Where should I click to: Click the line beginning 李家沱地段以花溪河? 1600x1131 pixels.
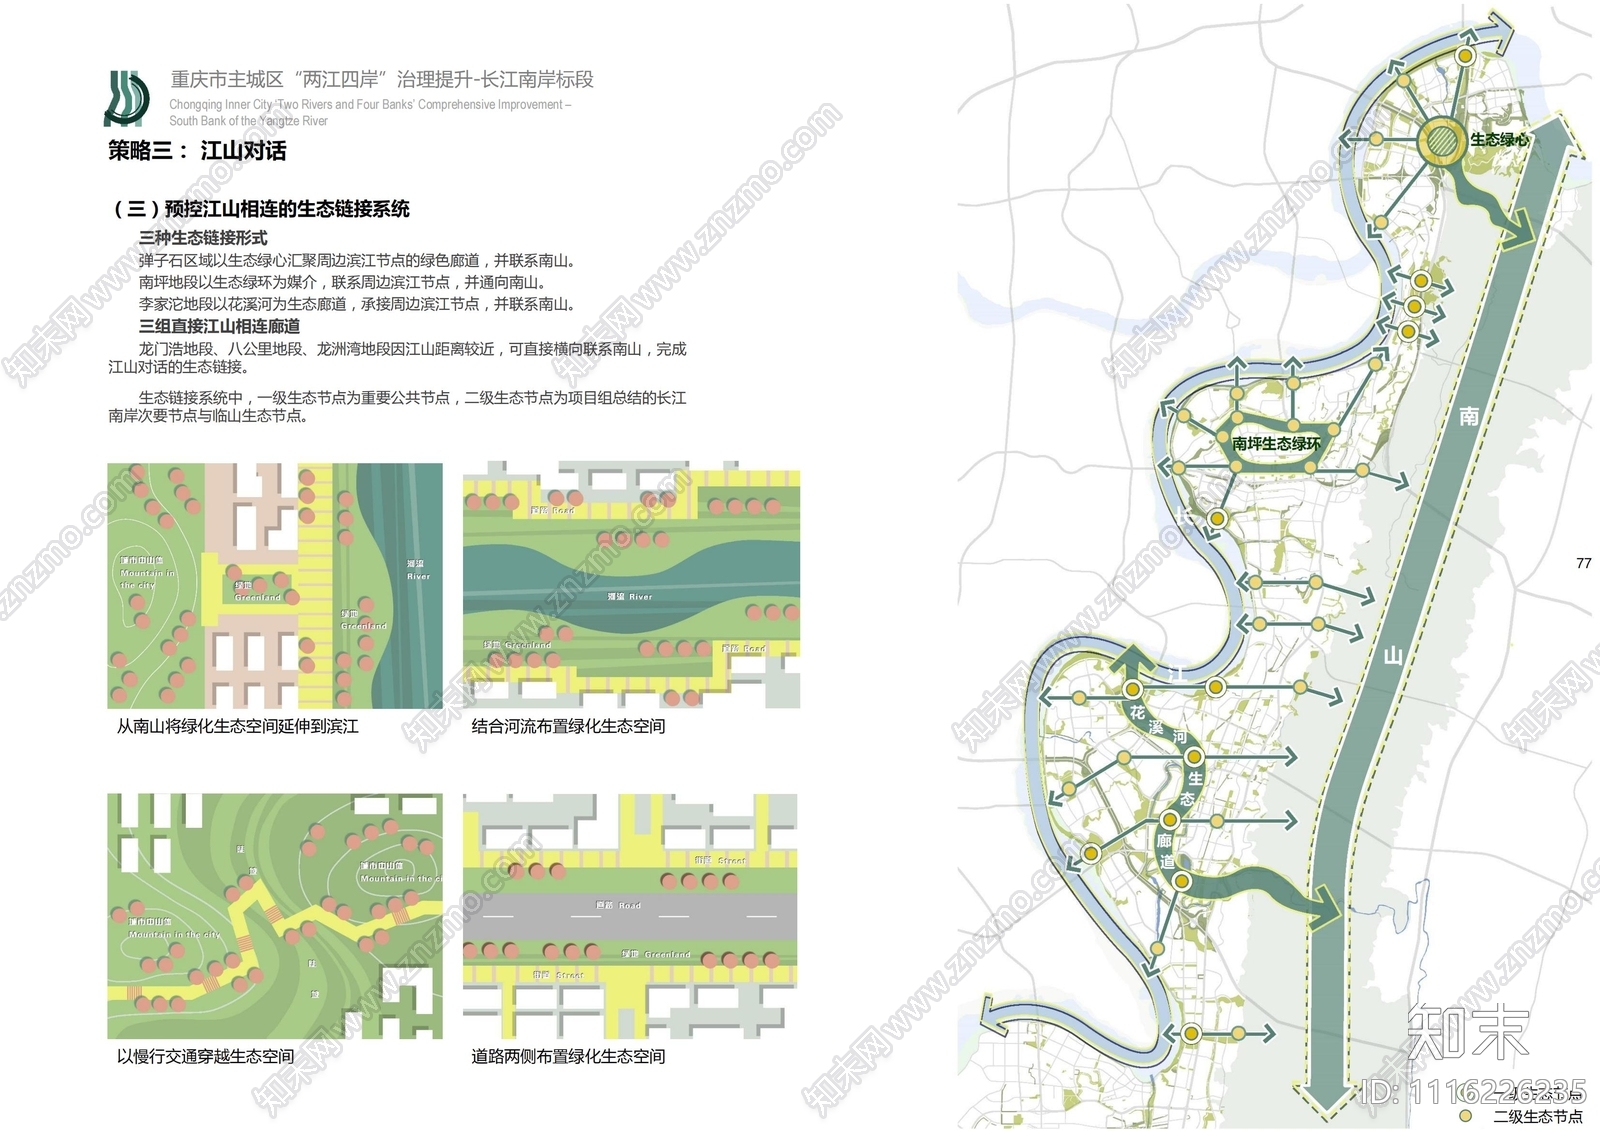[357, 304]
